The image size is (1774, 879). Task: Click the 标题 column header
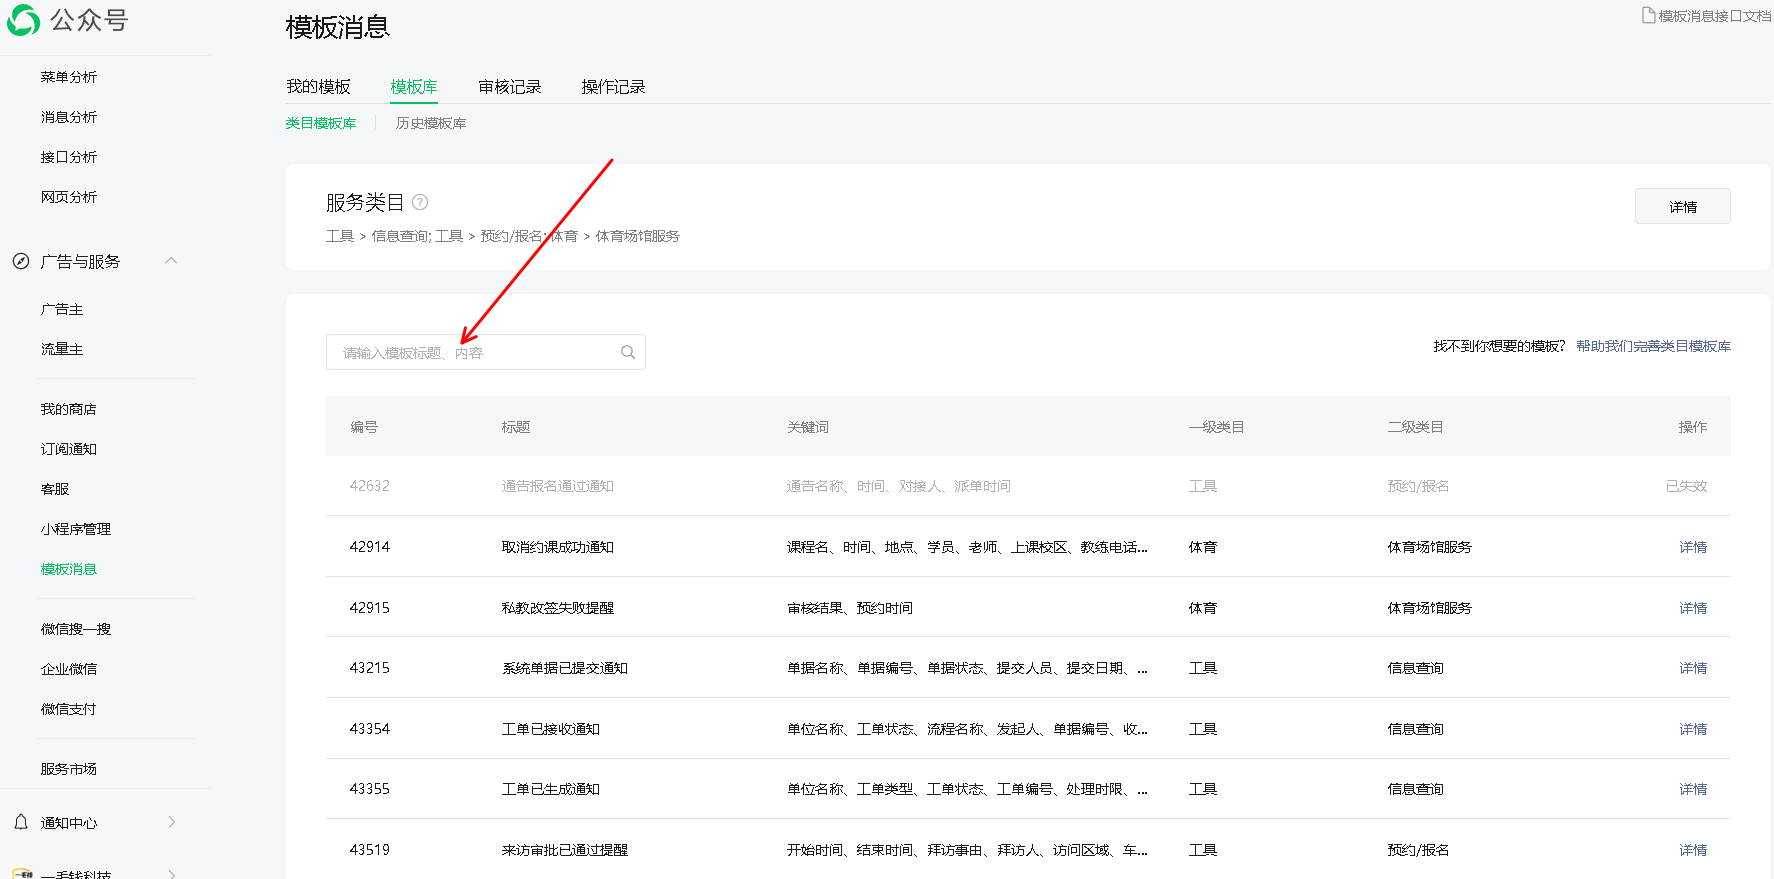[x=516, y=427]
